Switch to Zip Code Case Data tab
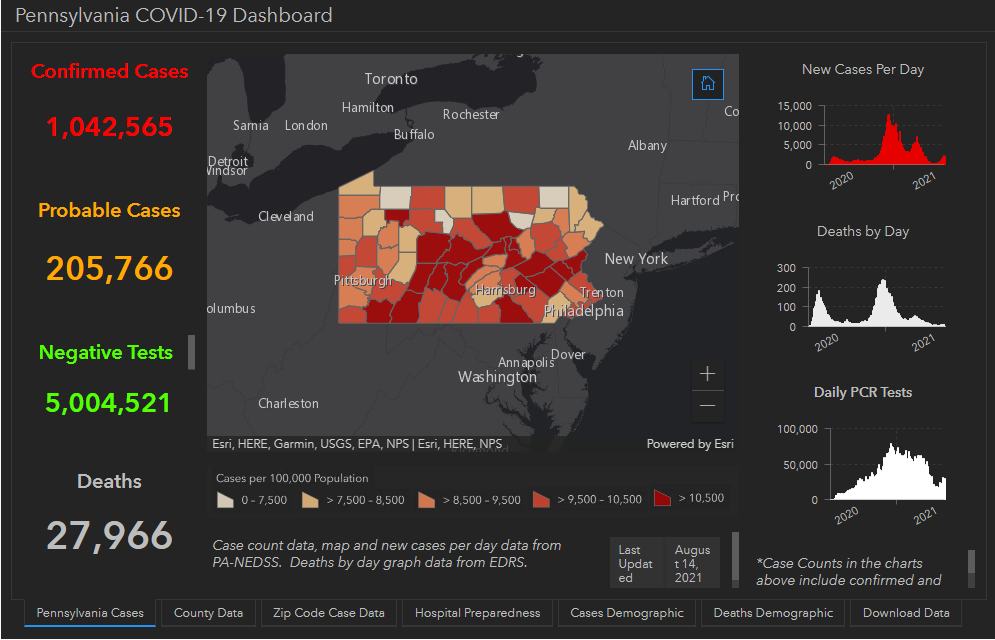This screenshot has width=995, height=640. [328, 613]
